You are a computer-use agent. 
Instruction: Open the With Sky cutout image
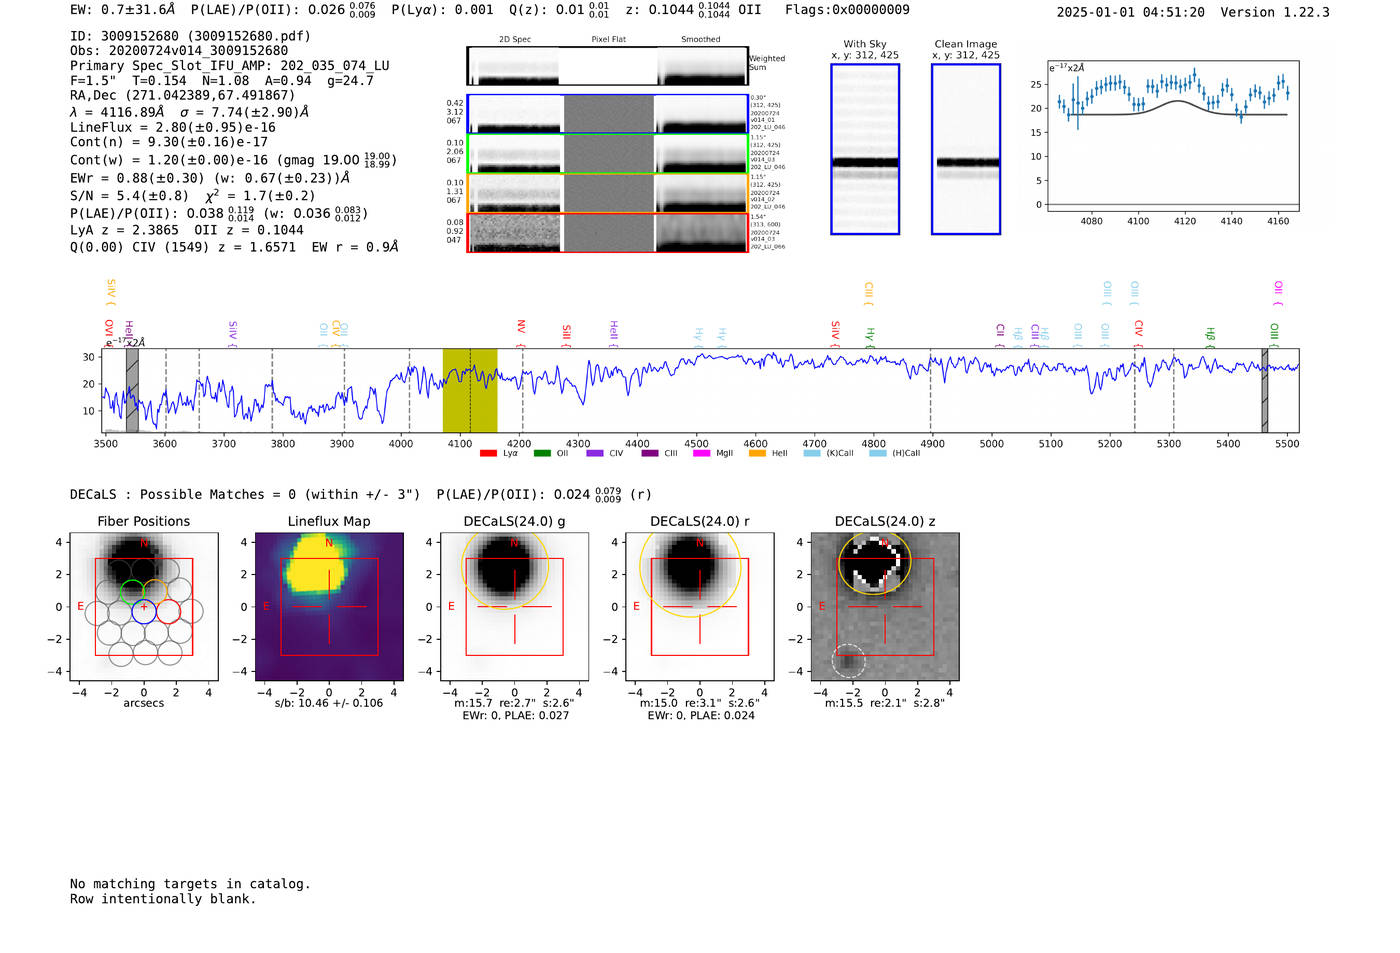point(865,149)
